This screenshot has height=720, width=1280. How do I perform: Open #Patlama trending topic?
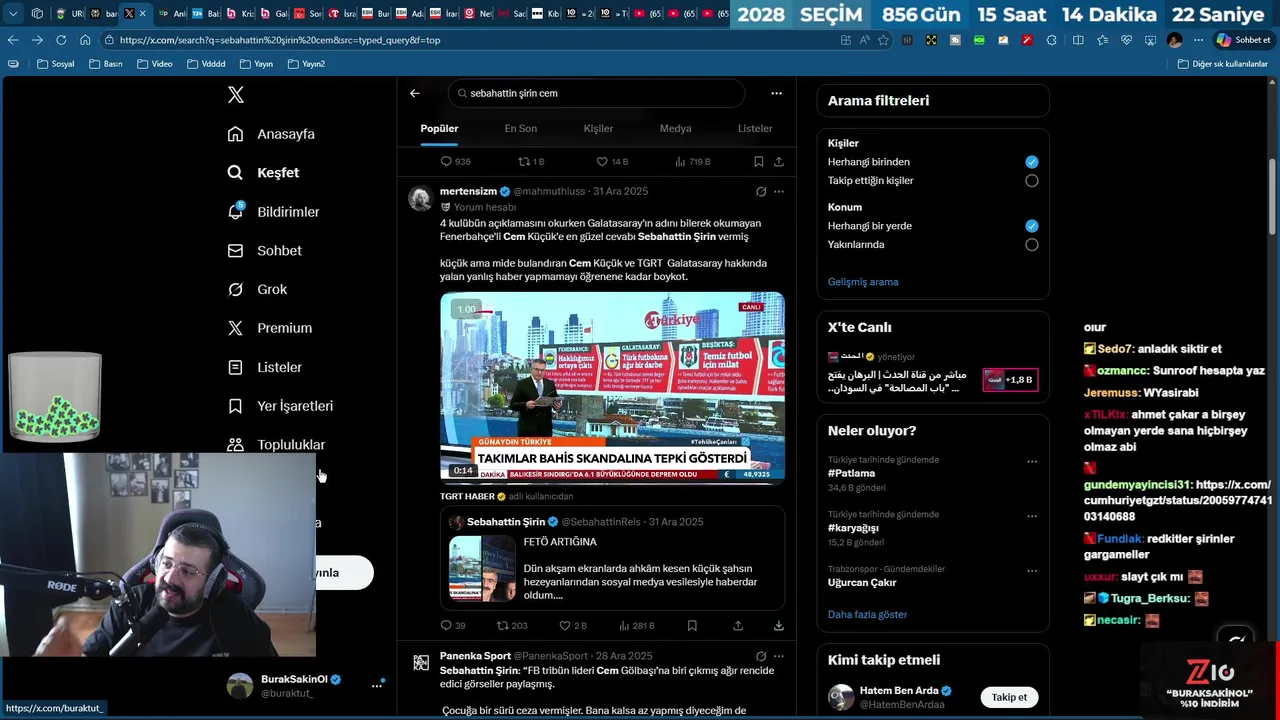[x=851, y=473]
